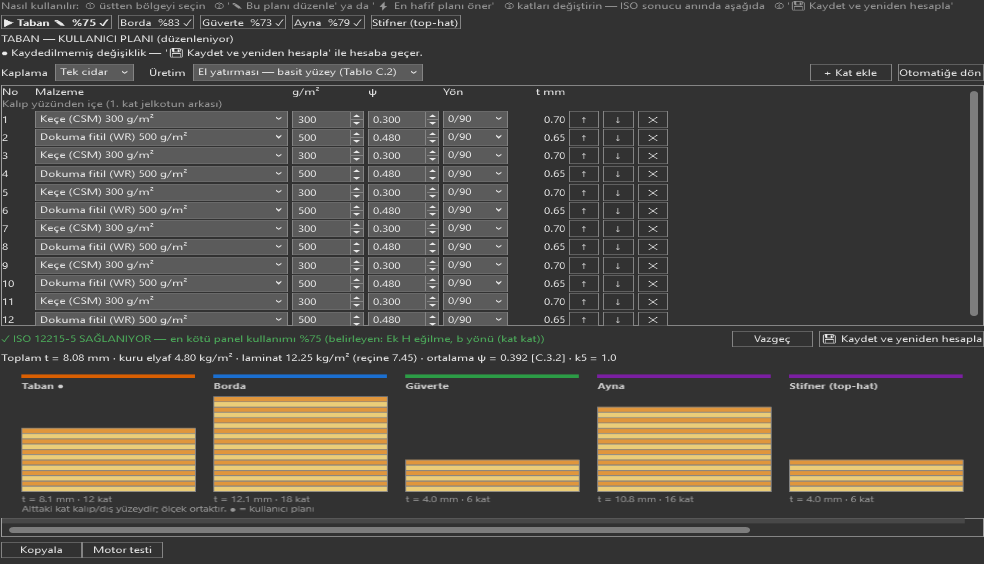The image size is (984, 564).
Task: Remove layer 8 using X icon
Action: click(653, 247)
